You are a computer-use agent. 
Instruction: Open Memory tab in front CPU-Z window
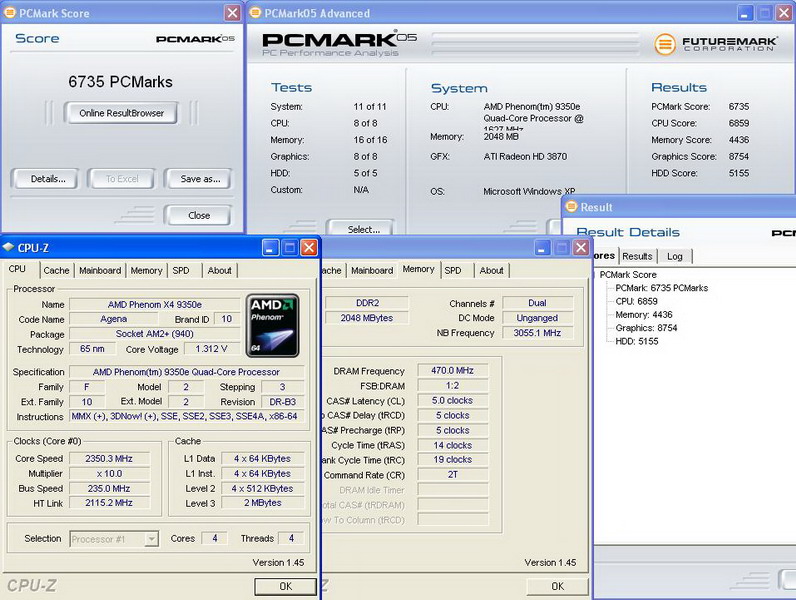pos(146,271)
